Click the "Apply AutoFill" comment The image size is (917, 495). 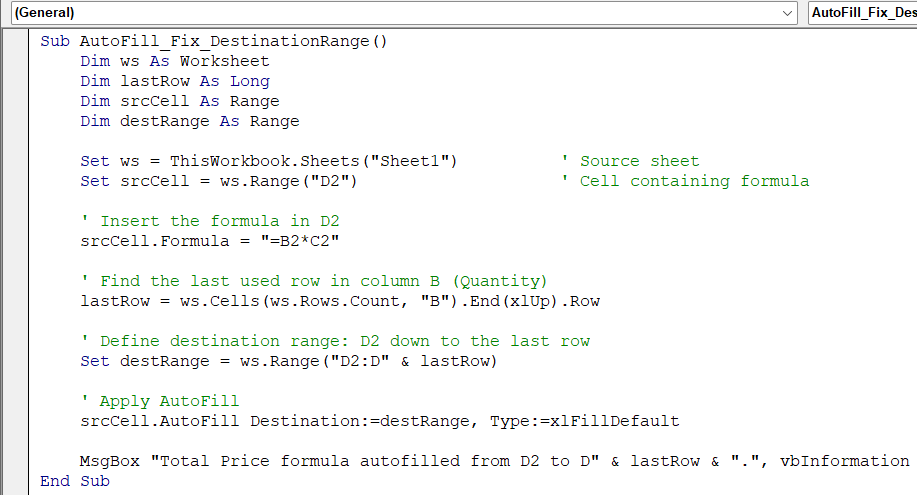169,402
